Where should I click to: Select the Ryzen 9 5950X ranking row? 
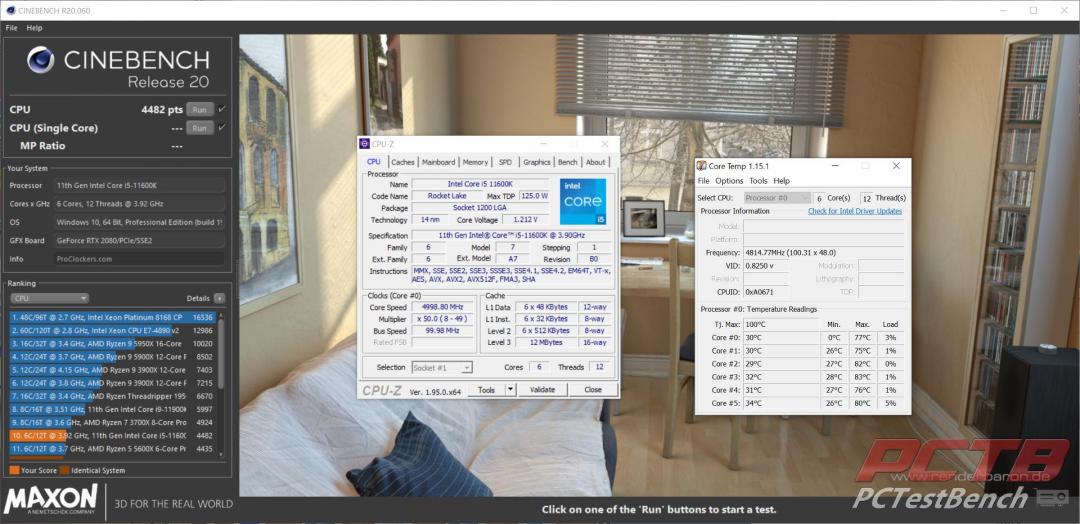112,344
